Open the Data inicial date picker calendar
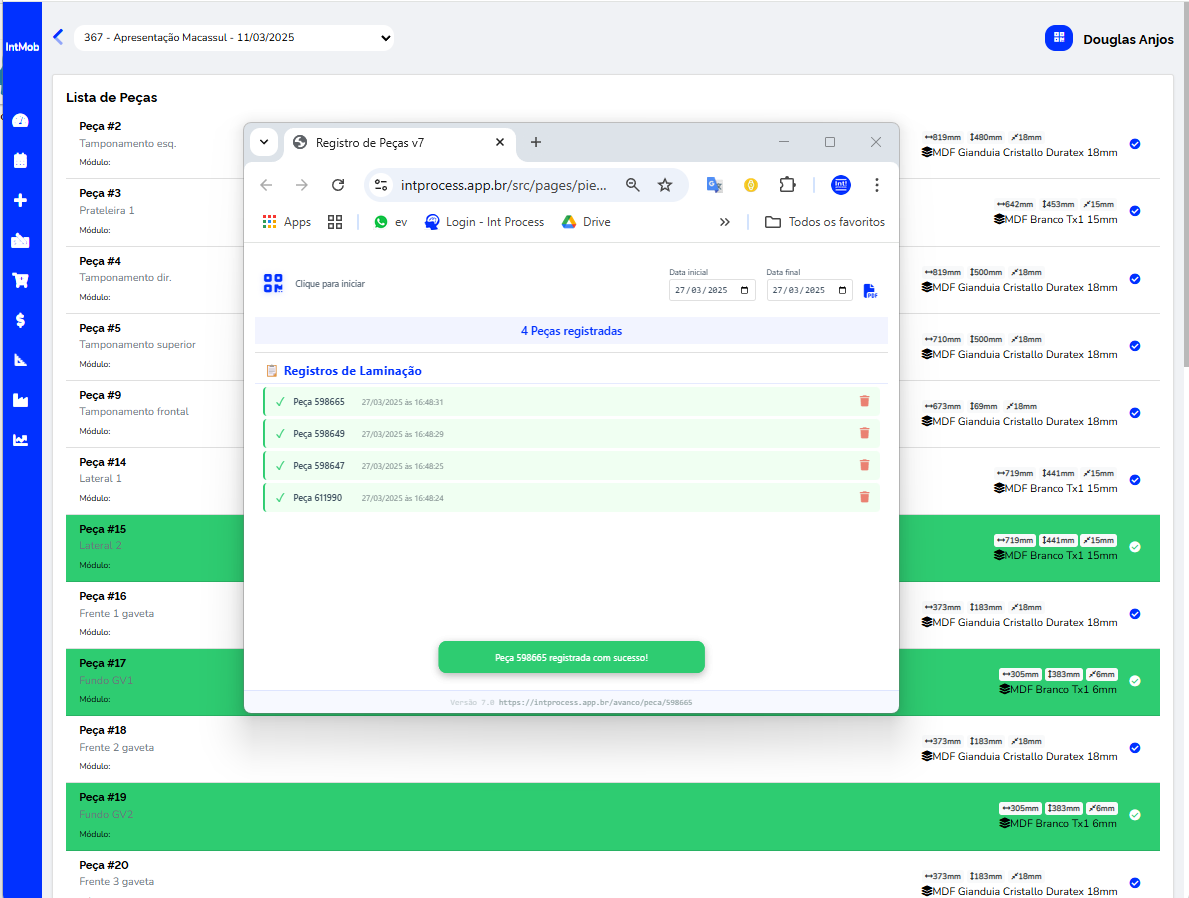The height and width of the screenshot is (898, 1189). (744, 291)
